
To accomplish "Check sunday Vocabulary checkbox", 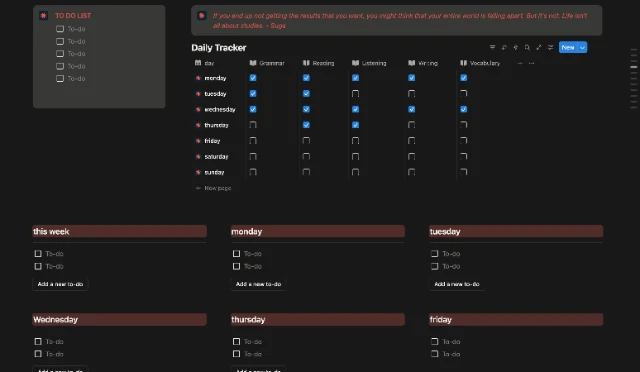I will (x=464, y=172).
